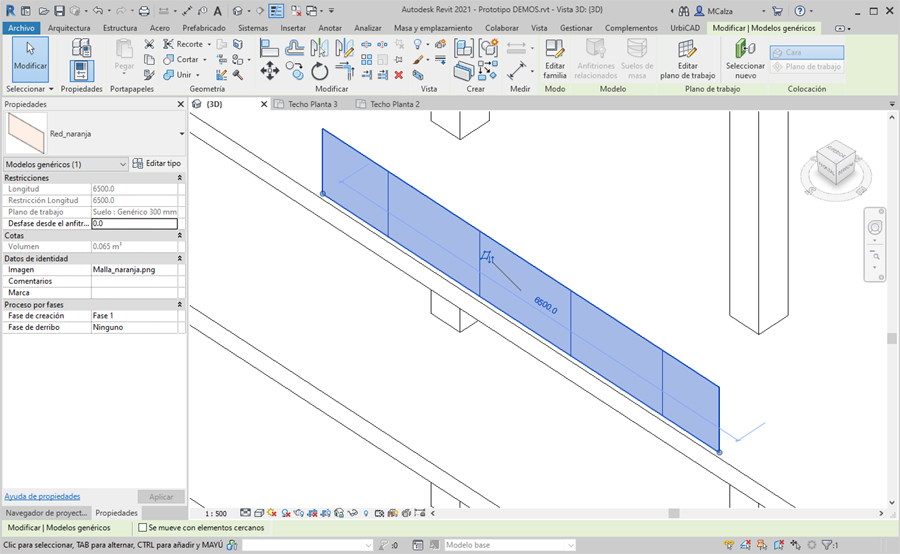Image resolution: width=900 pixels, height=554 pixels.
Task: Click the Print icon in quick access toolbar
Action: pyautogui.click(x=145, y=11)
